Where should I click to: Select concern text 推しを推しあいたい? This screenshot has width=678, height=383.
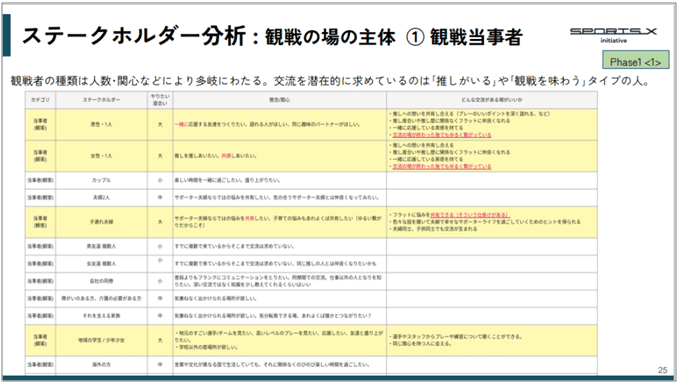(x=197, y=156)
